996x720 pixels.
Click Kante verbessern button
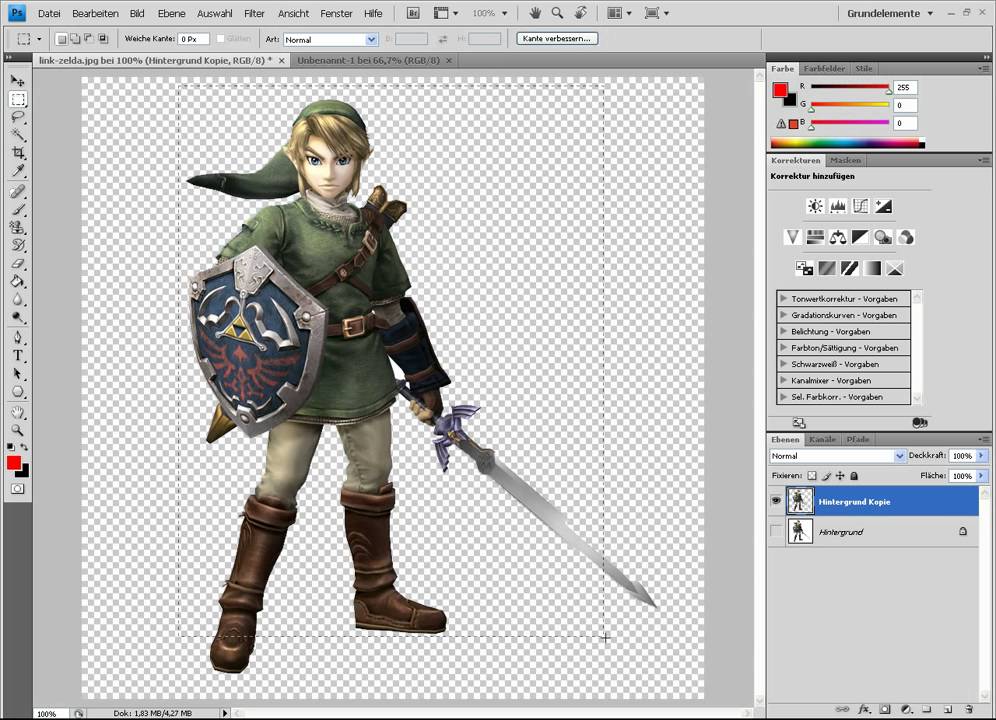556,39
